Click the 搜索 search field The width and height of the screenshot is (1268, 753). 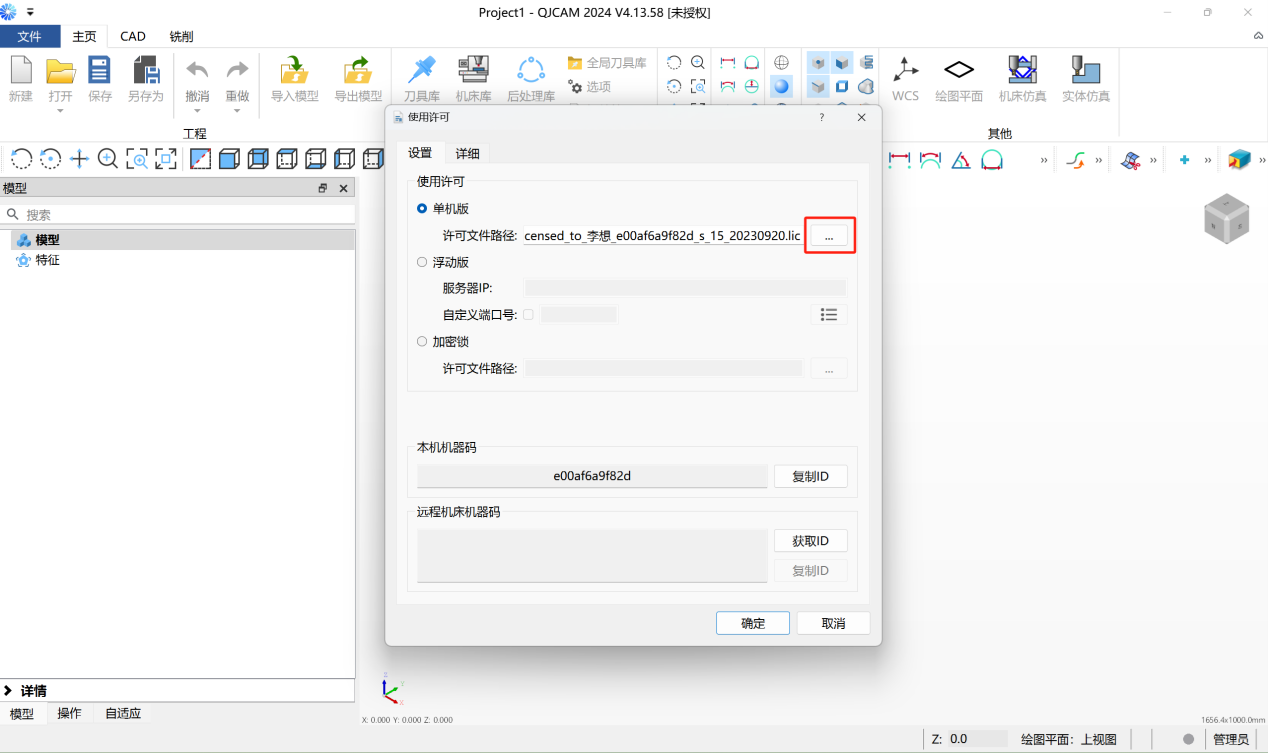(180, 214)
